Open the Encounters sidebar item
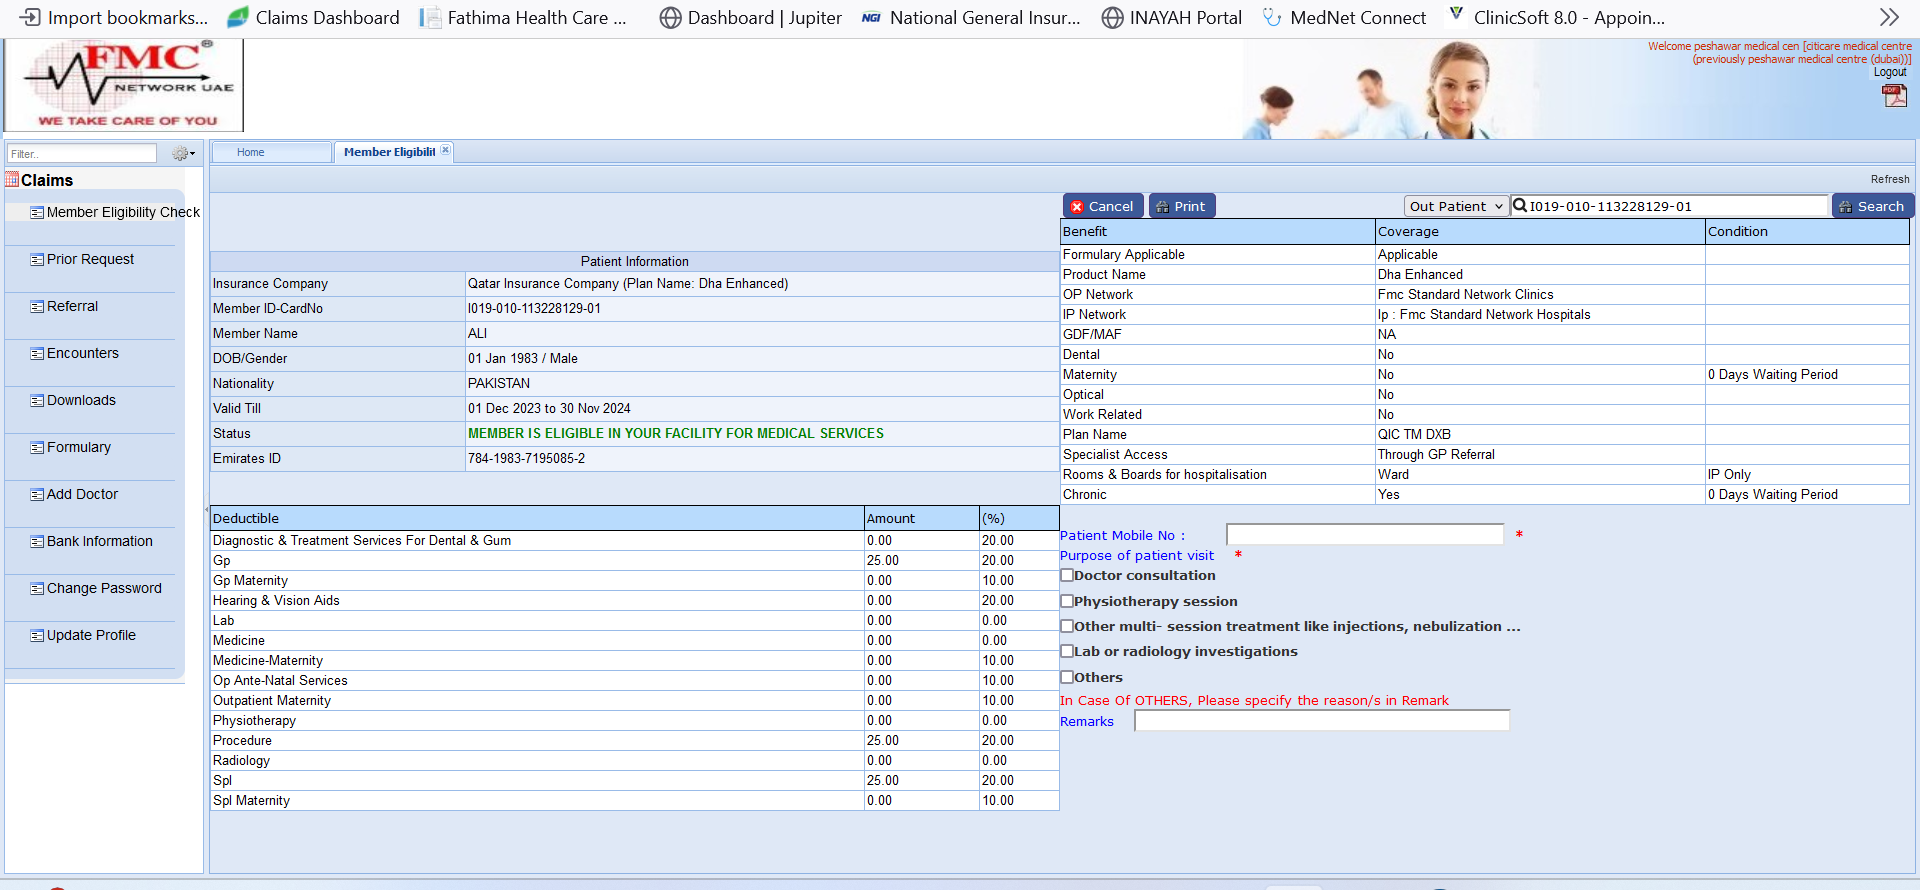The image size is (1920, 890). (82, 354)
